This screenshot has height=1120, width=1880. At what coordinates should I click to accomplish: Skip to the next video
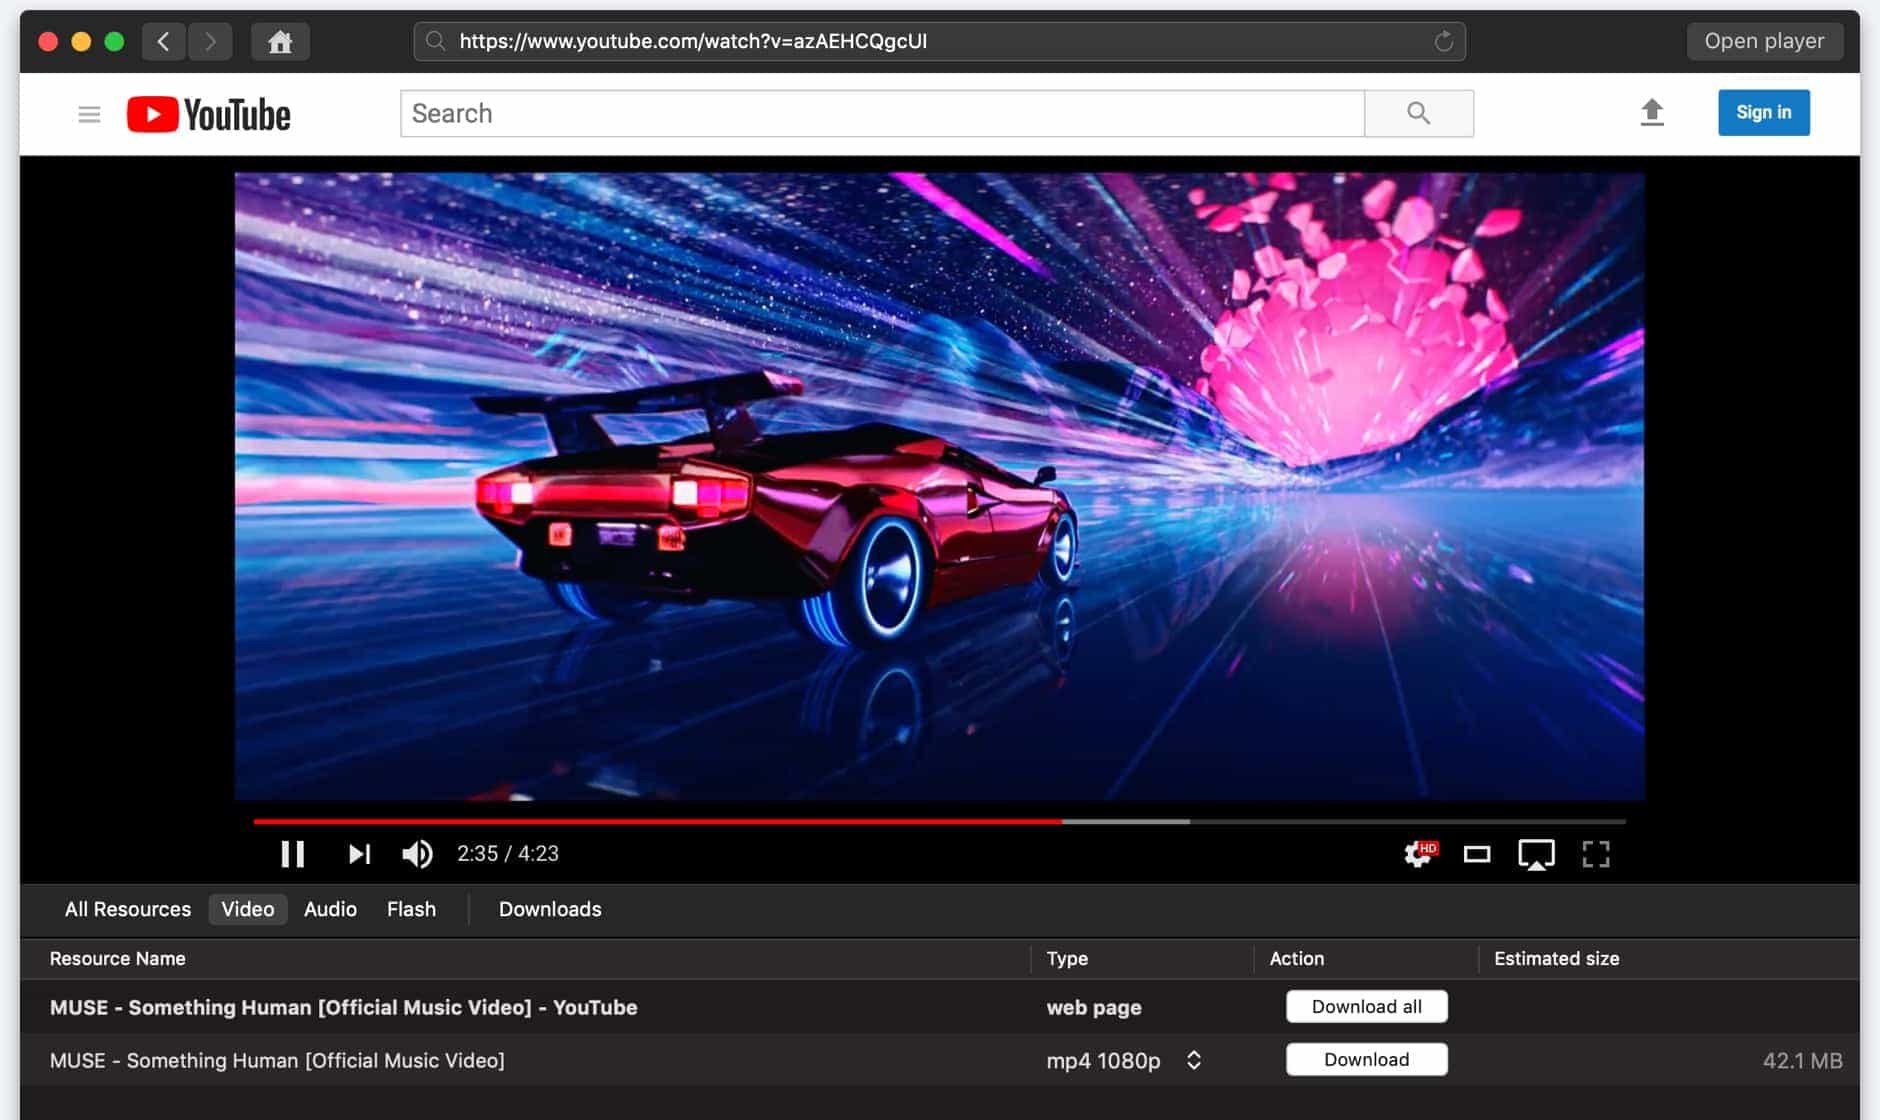click(x=359, y=854)
